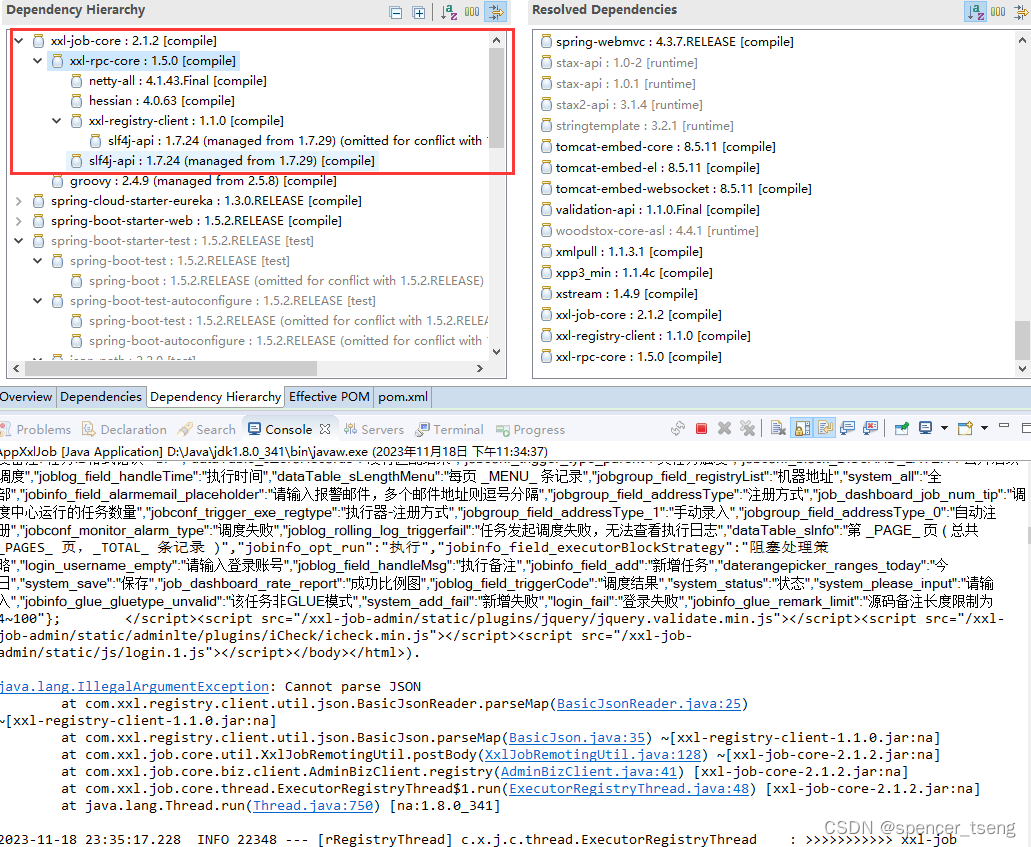Sort Resolved Dependencies alphabetically

click(x=975, y=11)
